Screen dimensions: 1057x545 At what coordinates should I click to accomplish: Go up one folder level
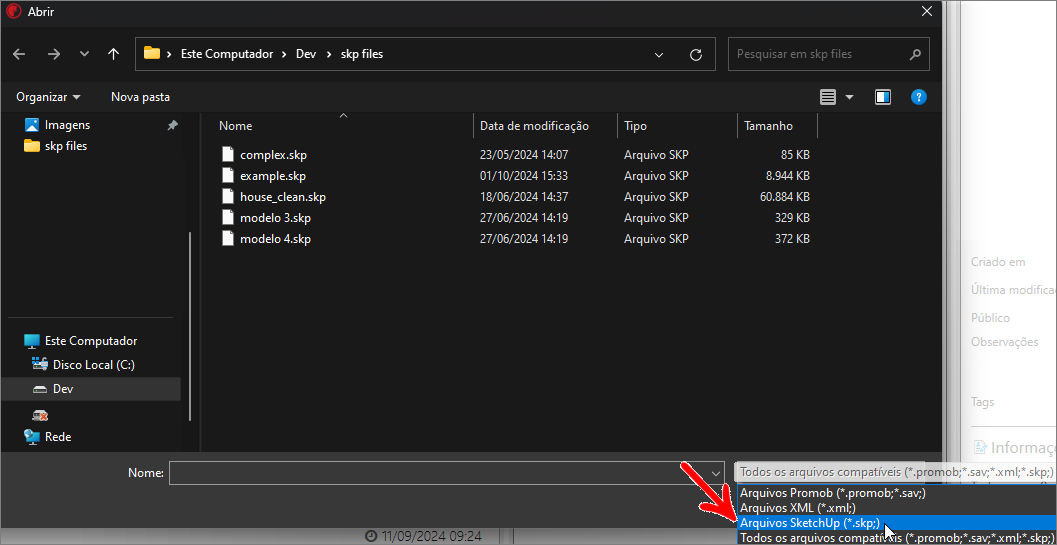[x=113, y=55]
